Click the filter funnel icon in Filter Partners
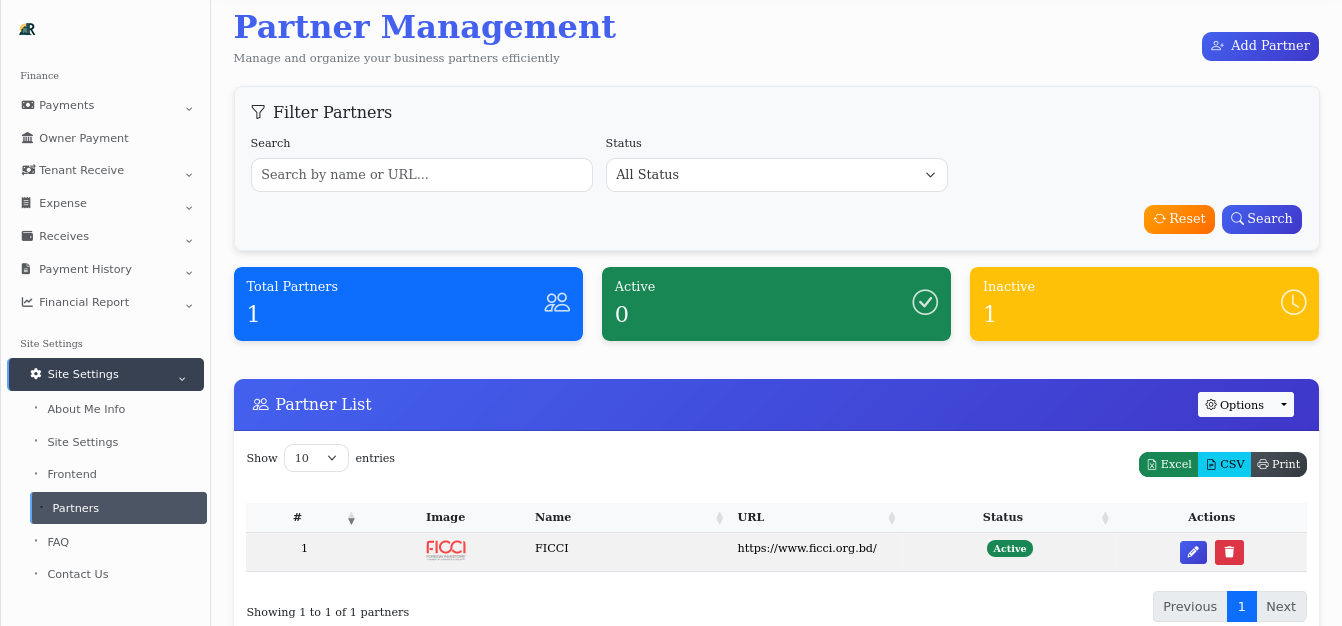This screenshot has height=626, width=1342. 259,112
